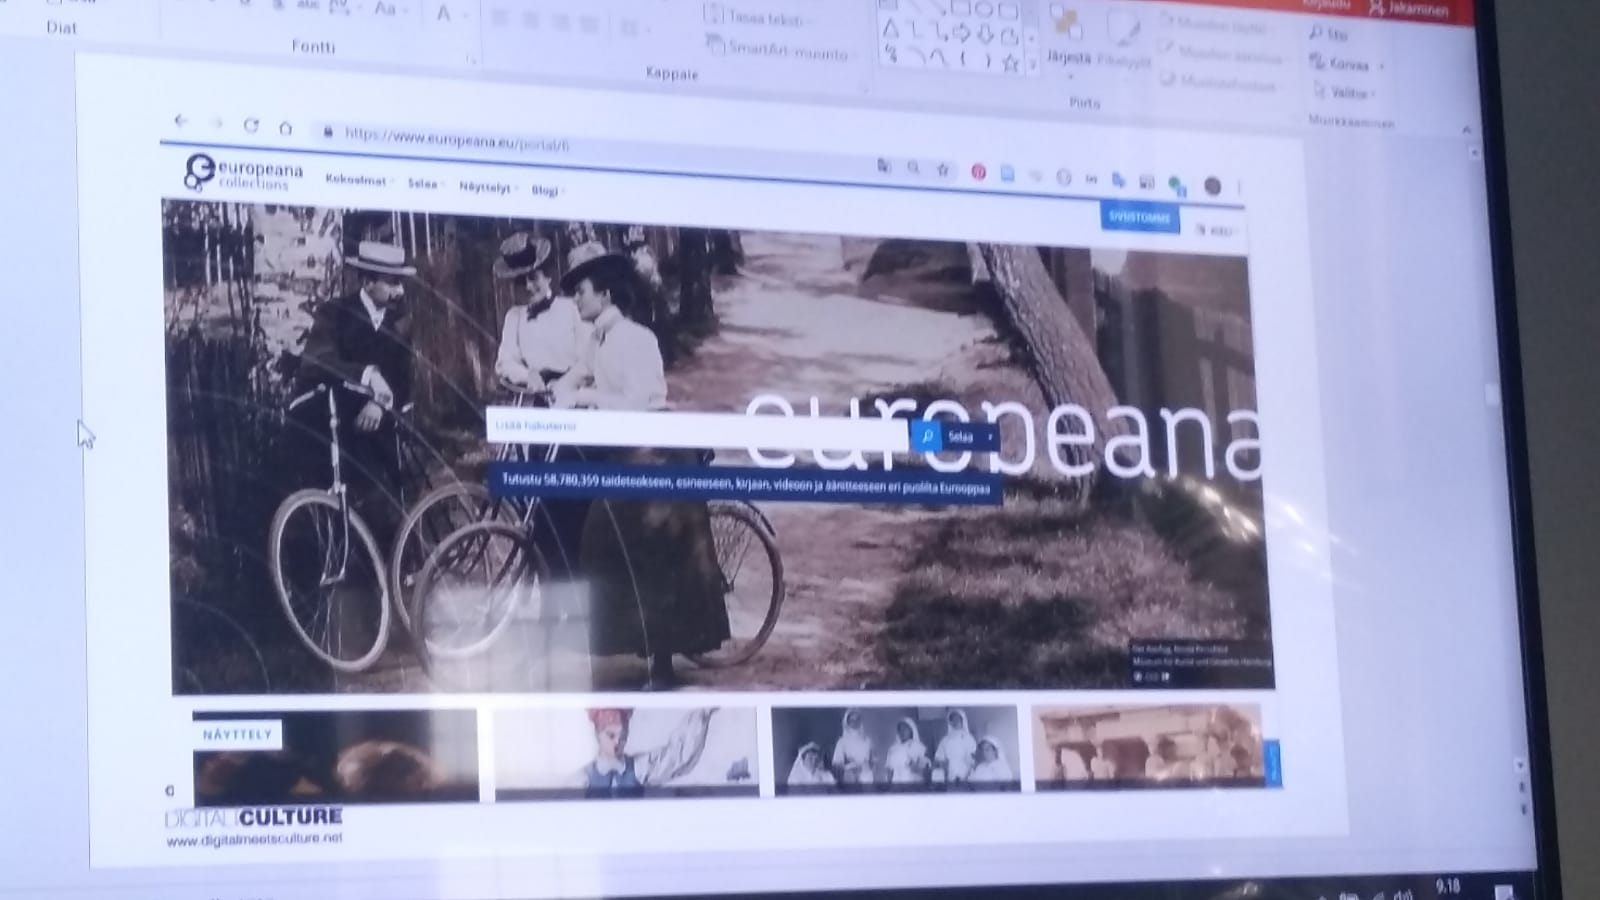Click the blue search magnifier button
The image size is (1600, 900).
927,436
